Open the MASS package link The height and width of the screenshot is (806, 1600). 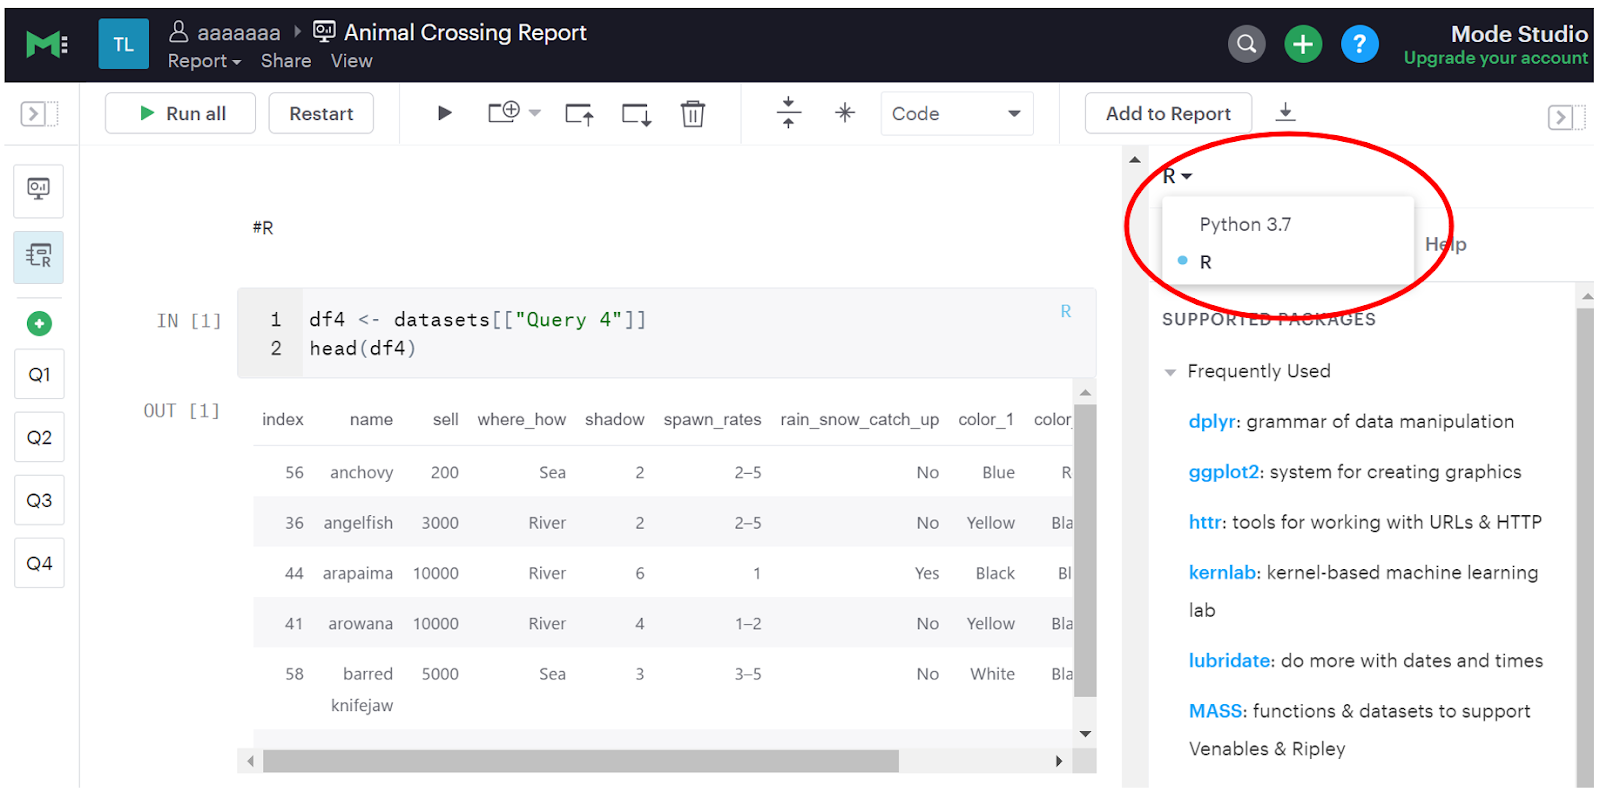coord(1215,711)
